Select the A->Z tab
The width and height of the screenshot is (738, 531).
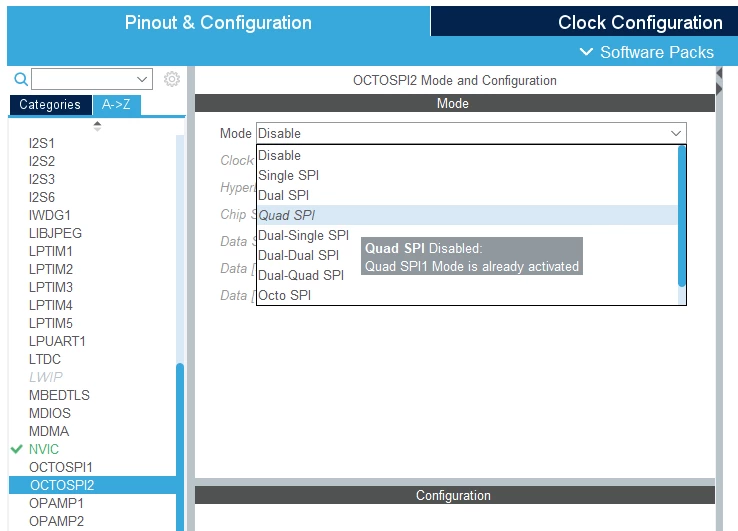[116, 105]
